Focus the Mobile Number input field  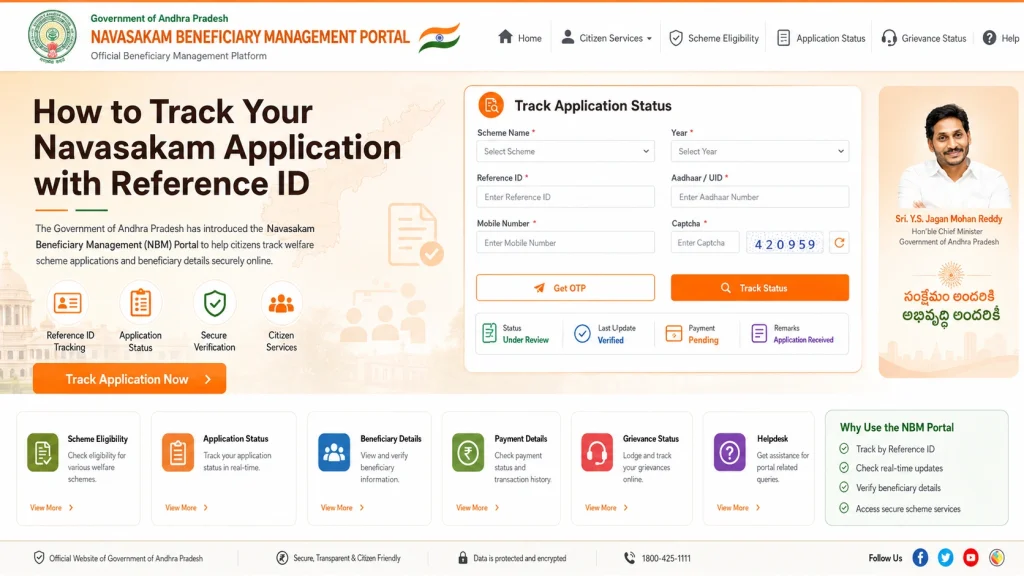coord(566,242)
